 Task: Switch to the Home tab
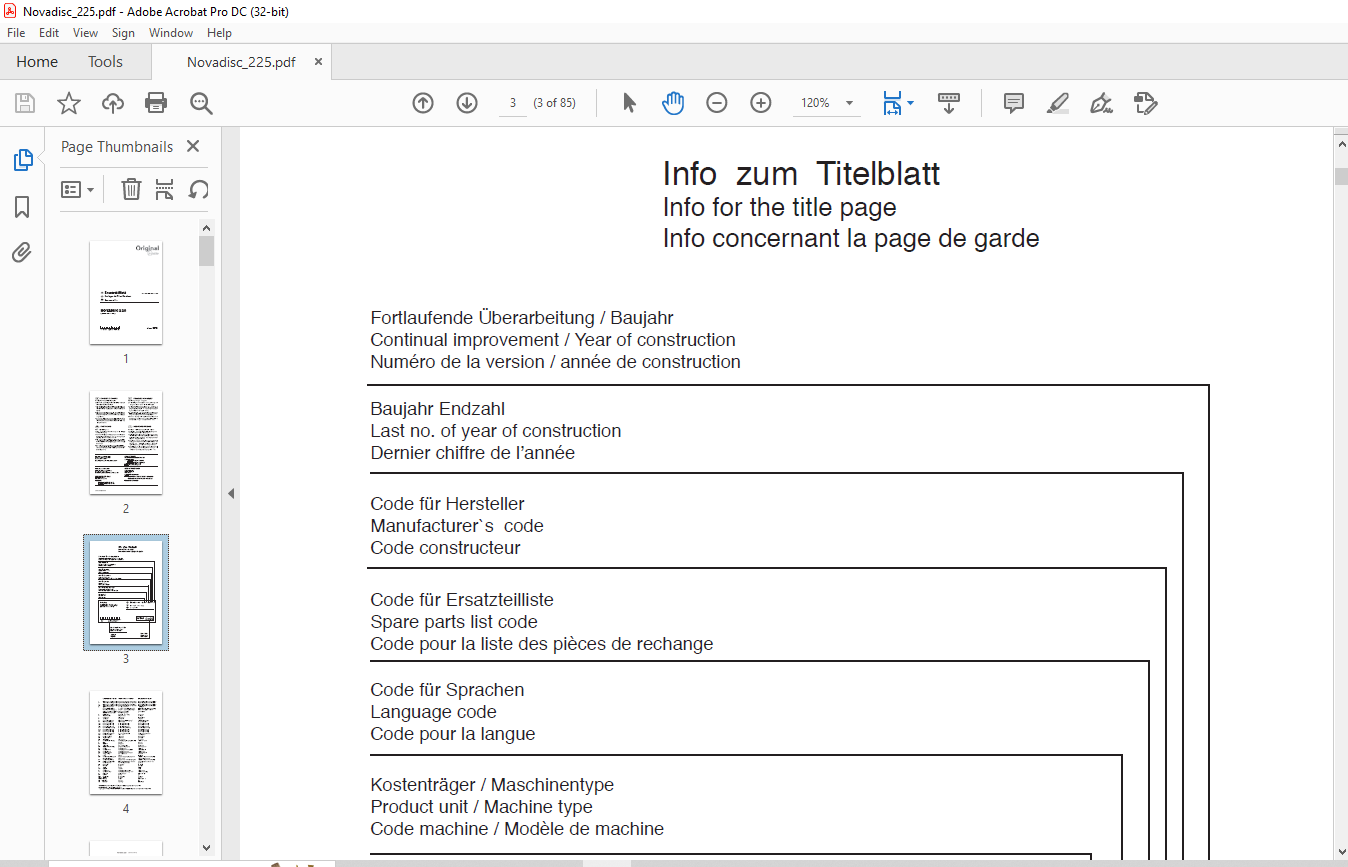37,62
